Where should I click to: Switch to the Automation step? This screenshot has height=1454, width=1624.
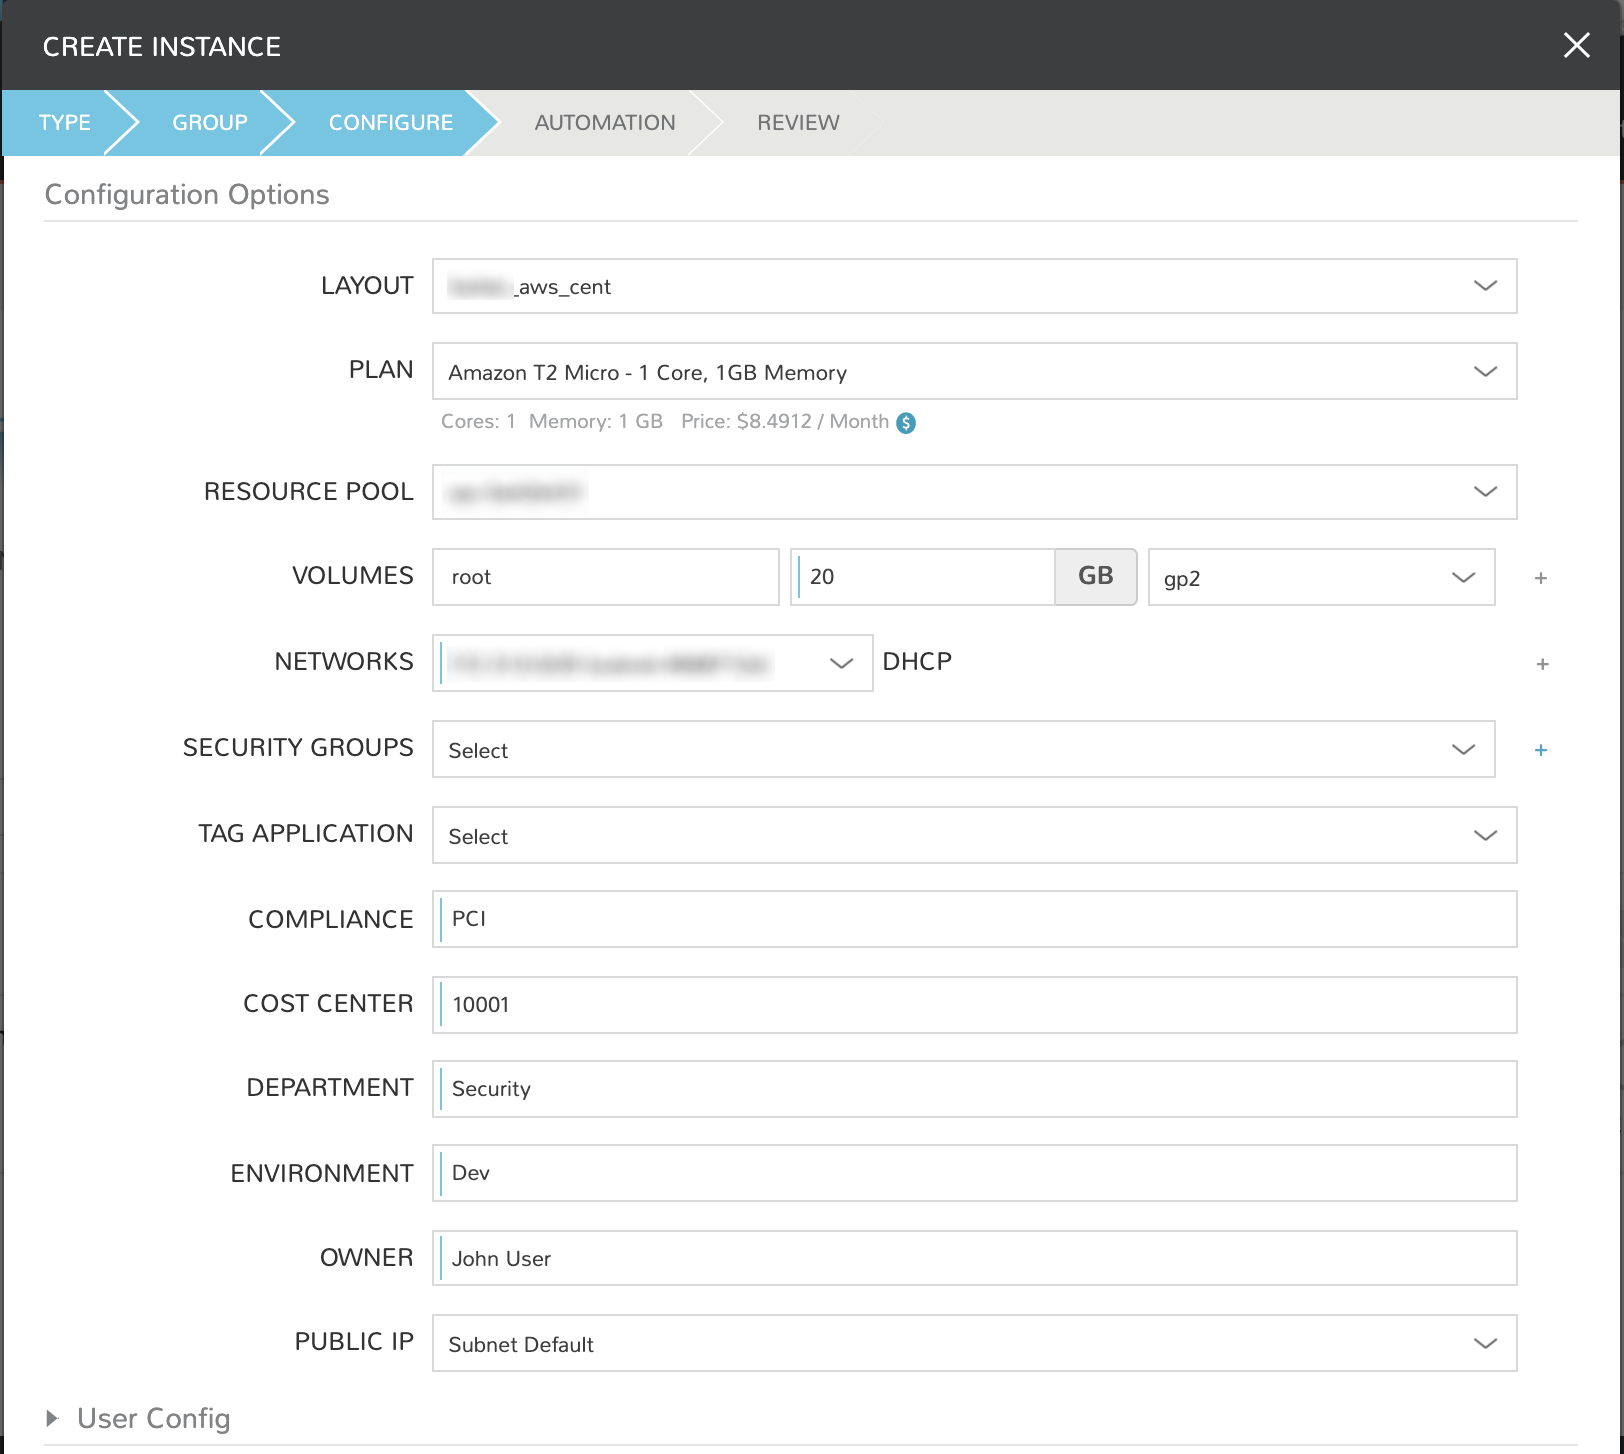[x=604, y=122]
